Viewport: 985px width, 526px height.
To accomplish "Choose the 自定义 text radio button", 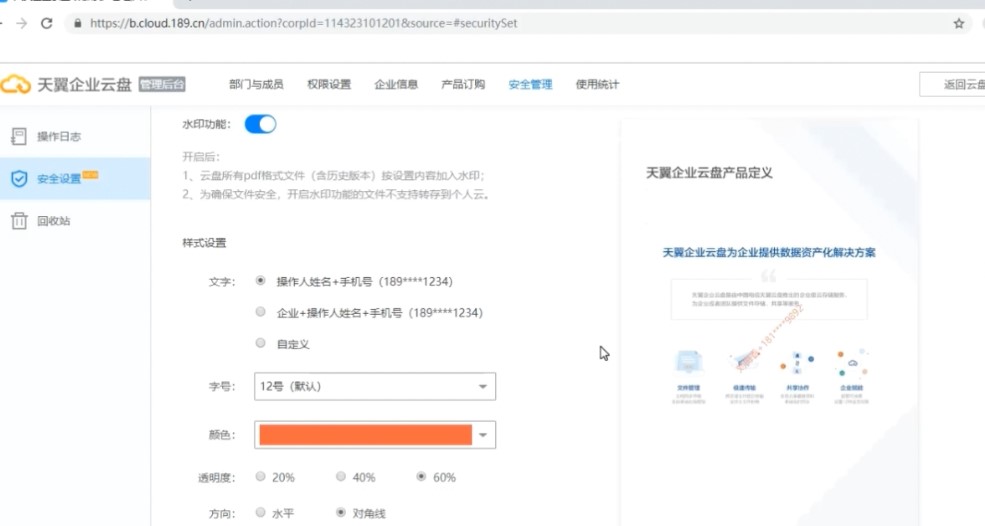I will tap(260, 343).
